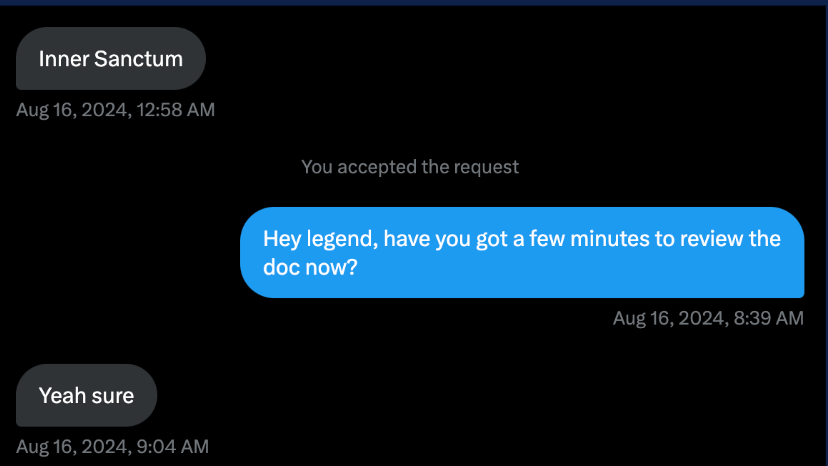Click the word "sure" in the last reply
The height and width of the screenshot is (466, 828).
click(113, 396)
